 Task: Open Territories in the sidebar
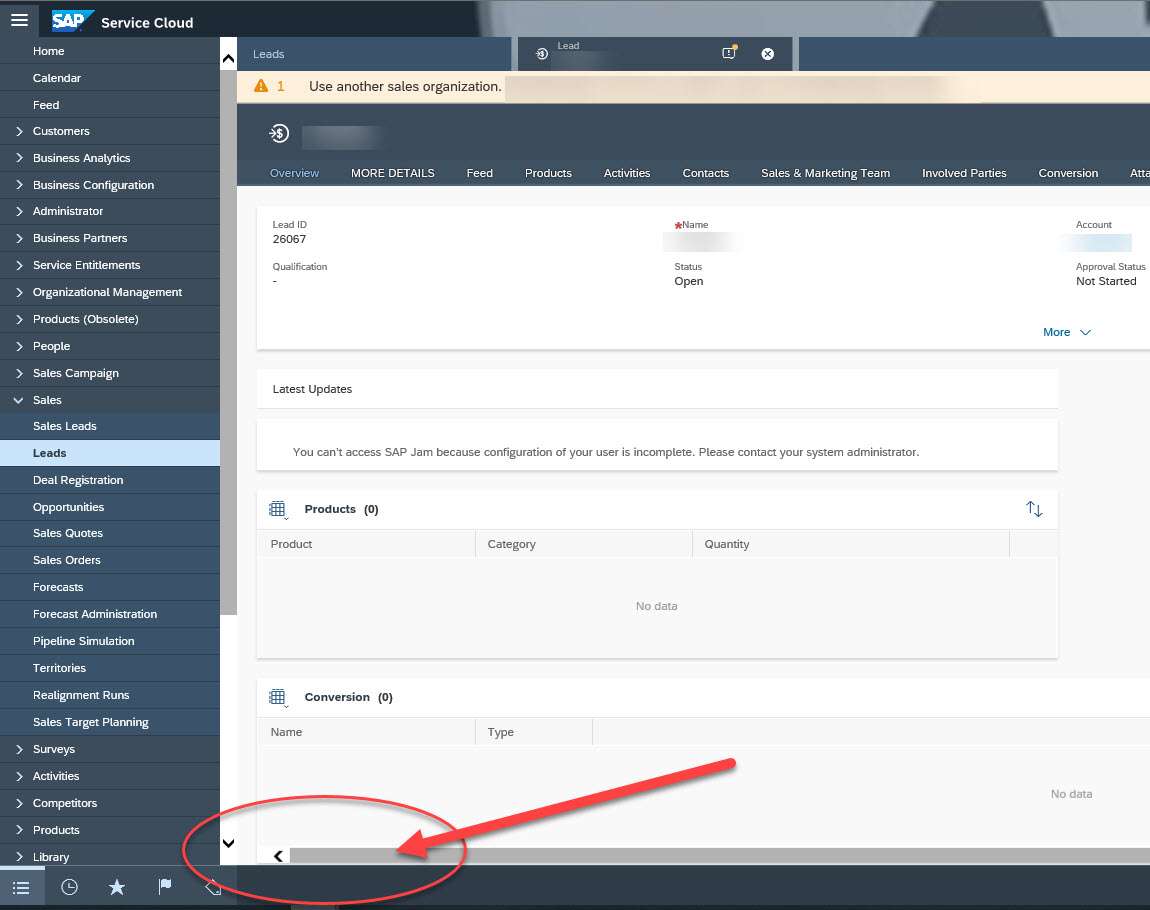110,669
